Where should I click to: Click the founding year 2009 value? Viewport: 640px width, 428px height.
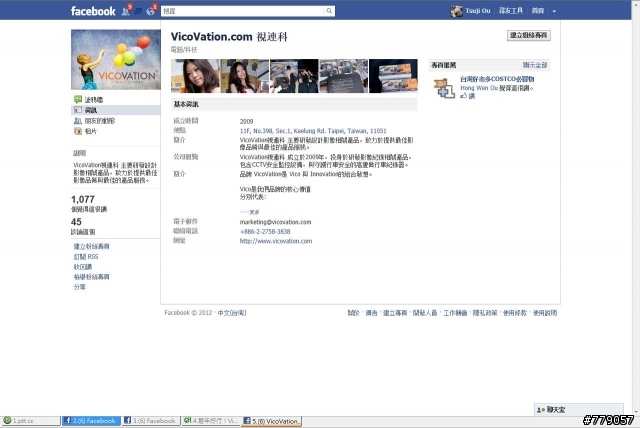pyautogui.click(x=247, y=121)
